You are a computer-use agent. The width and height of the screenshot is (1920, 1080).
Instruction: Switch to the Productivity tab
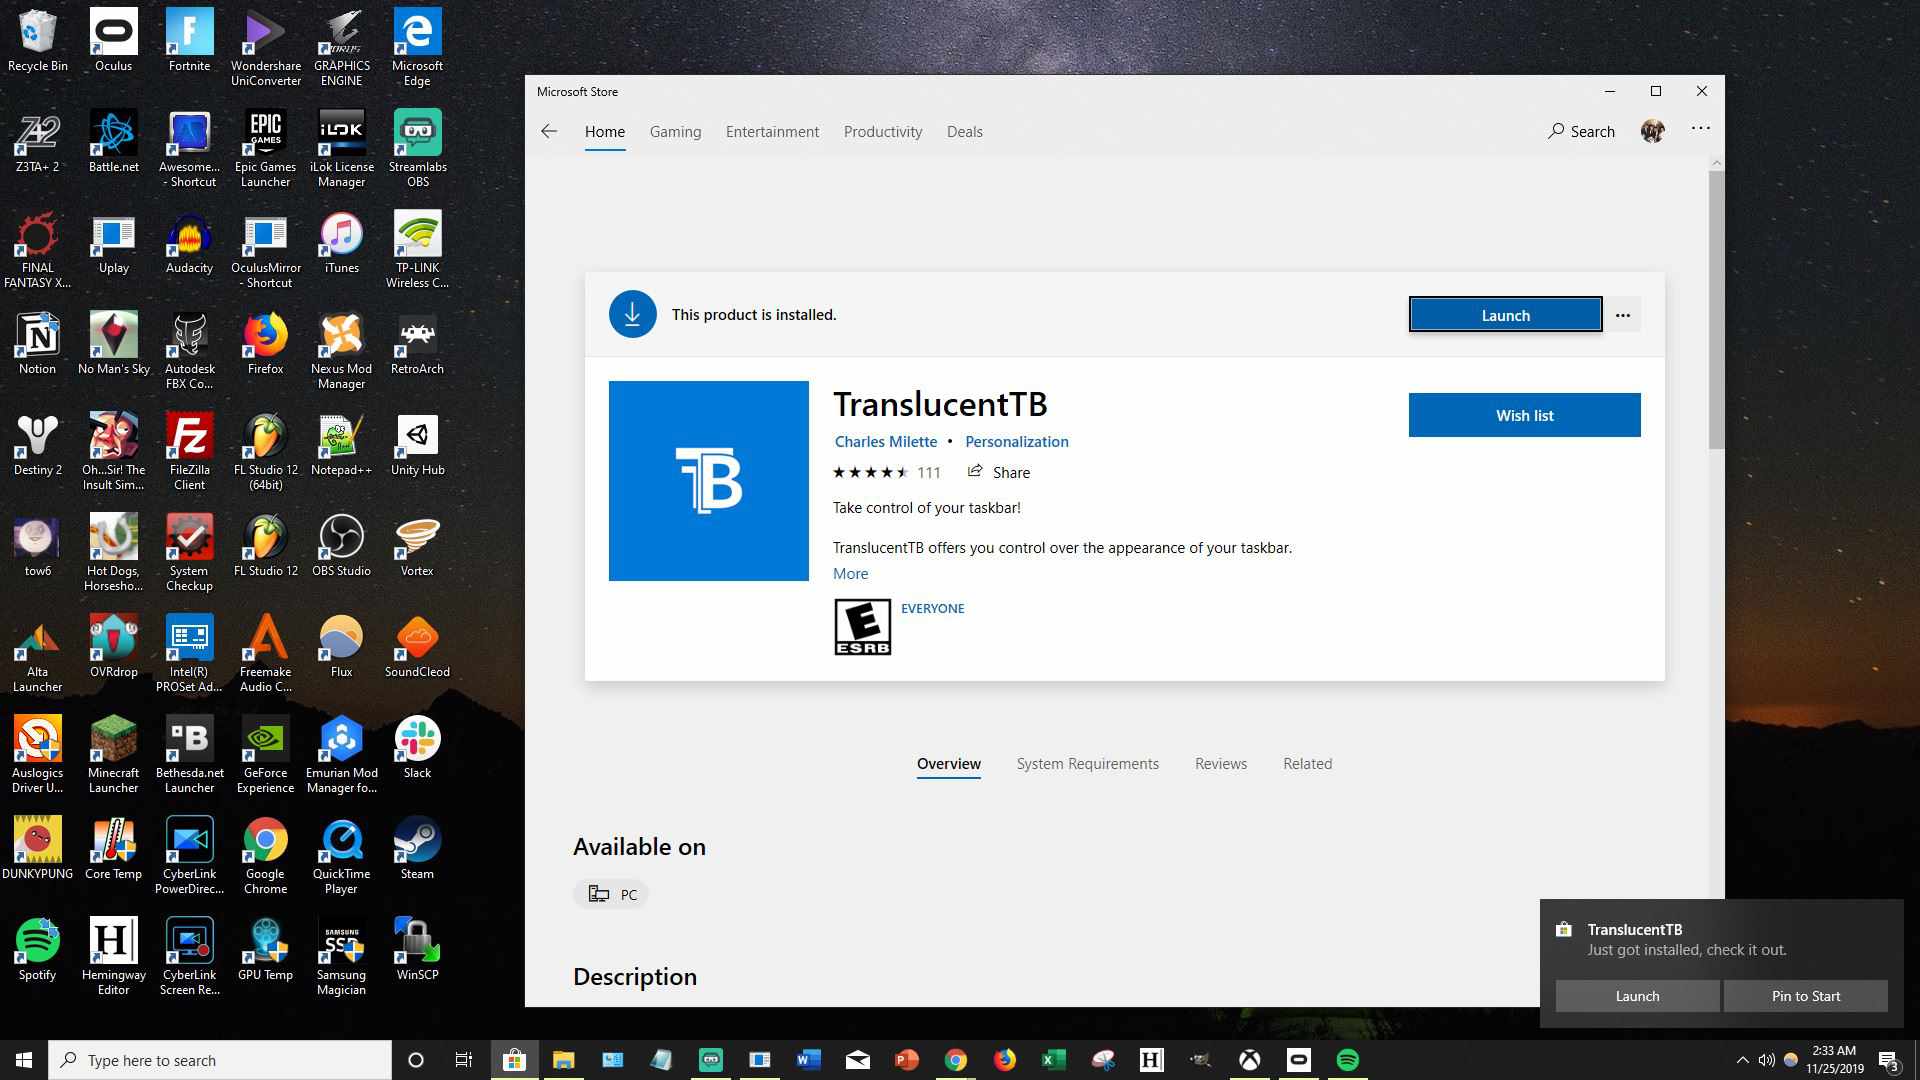[x=882, y=131]
